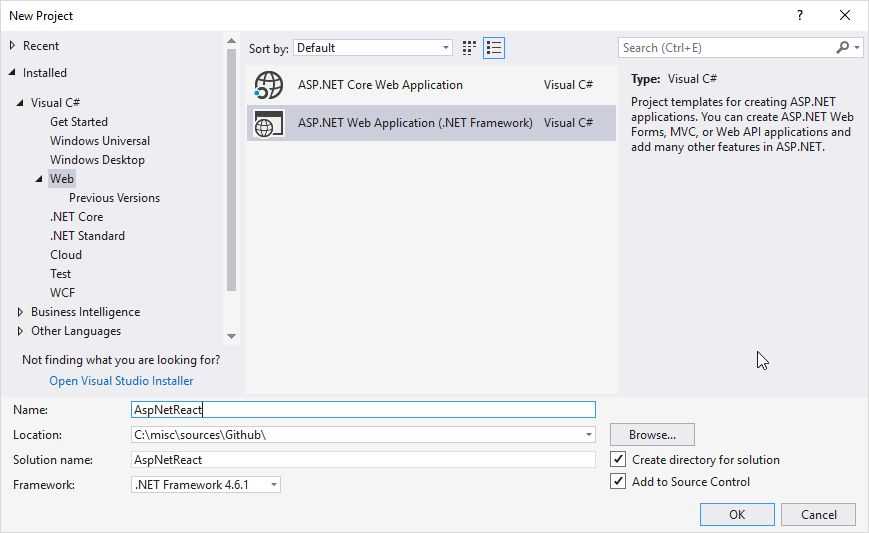Image resolution: width=869 pixels, height=533 pixels.
Task: Select the .NET Core category
Action: point(76,217)
